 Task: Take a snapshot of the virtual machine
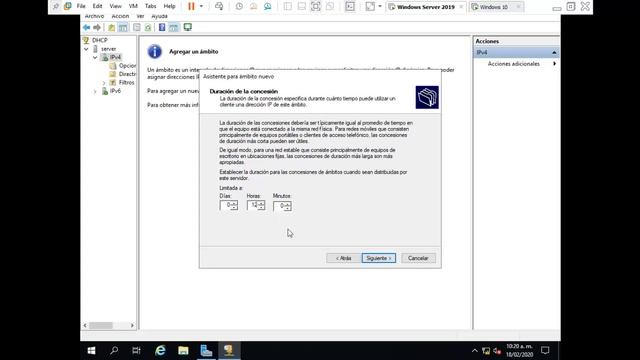pos(239,6)
